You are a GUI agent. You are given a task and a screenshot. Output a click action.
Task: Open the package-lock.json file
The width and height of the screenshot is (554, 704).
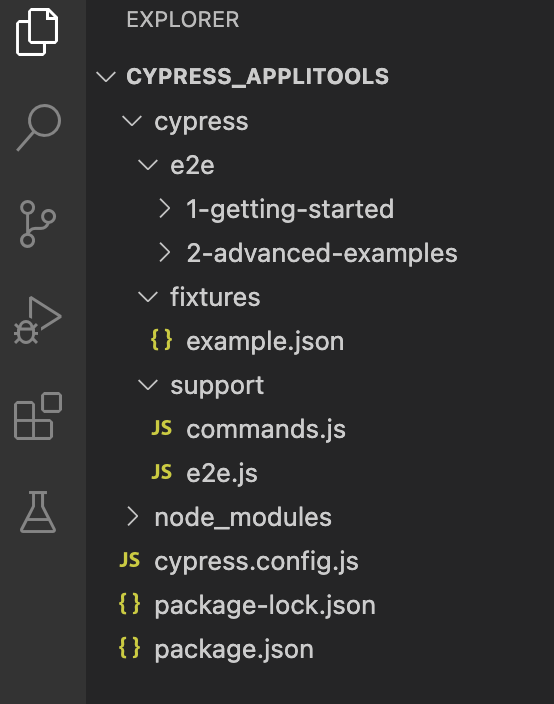click(x=265, y=606)
